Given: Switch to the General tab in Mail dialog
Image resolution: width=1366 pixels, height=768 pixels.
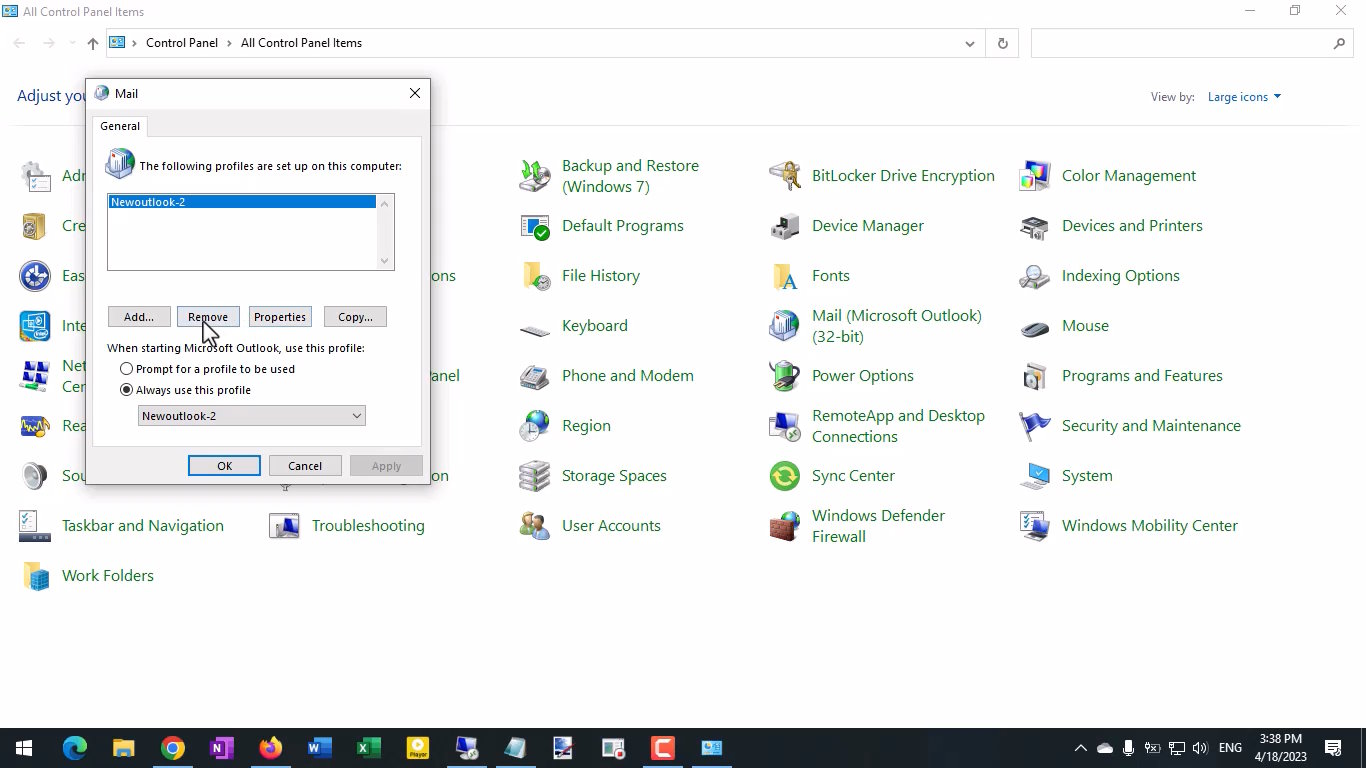Looking at the screenshot, I should pyautogui.click(x=120, y=126).
